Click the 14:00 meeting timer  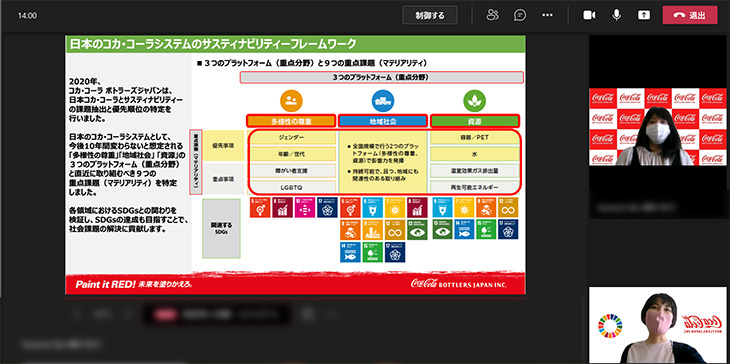27,15
